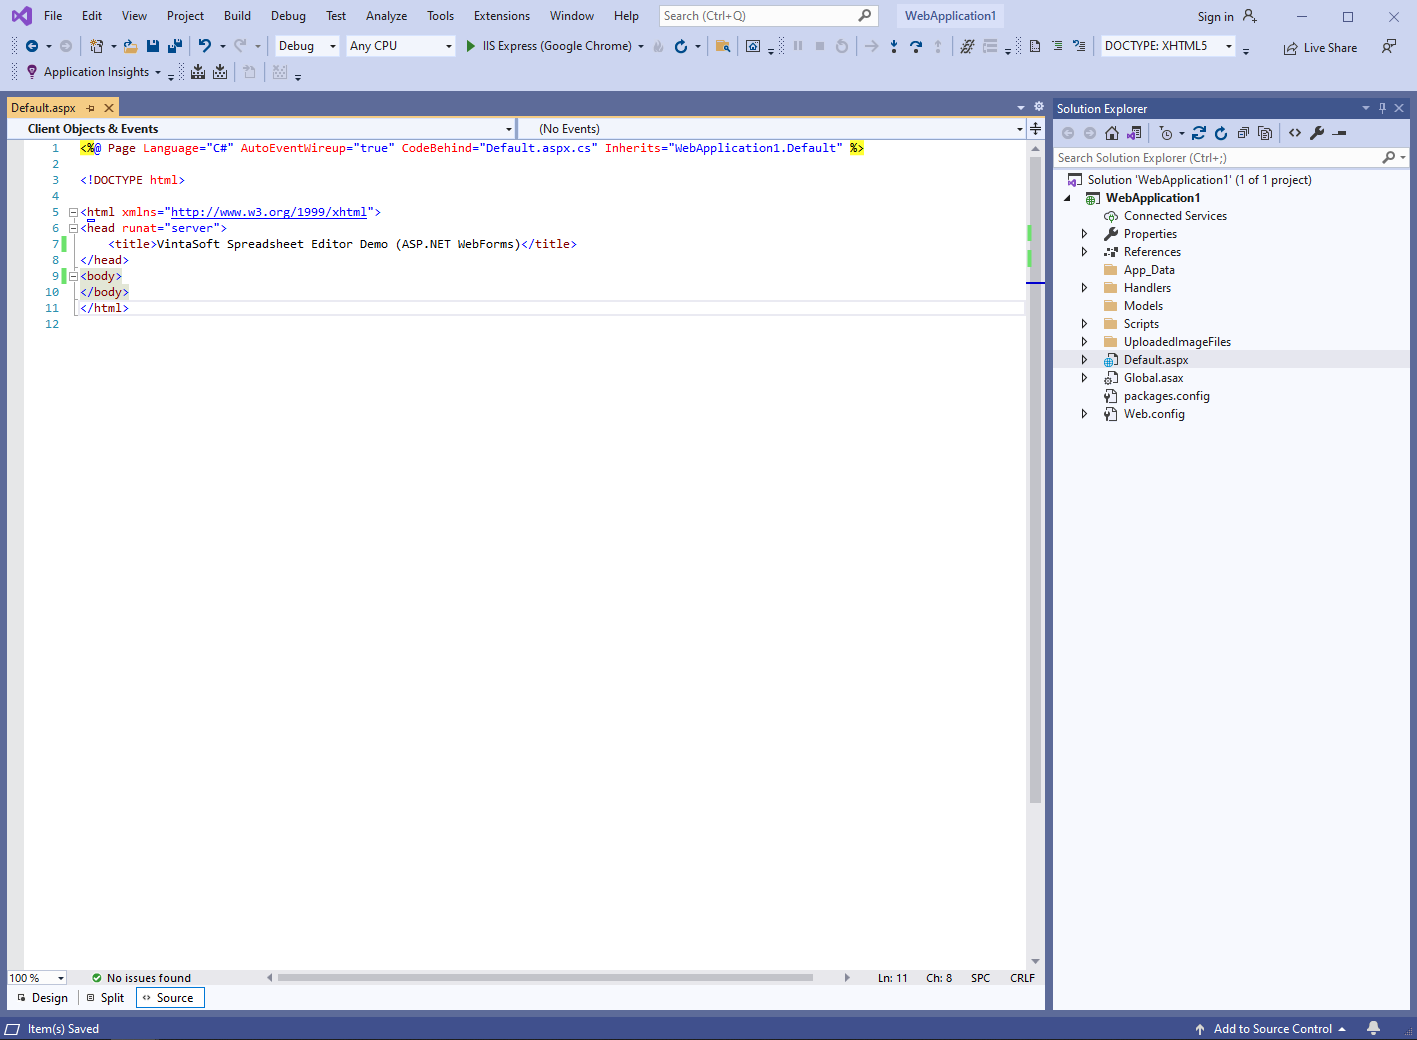Click the Save All icon
Image resolution: width=1417 pixels, height=1040 pixels.
(175, 46)
